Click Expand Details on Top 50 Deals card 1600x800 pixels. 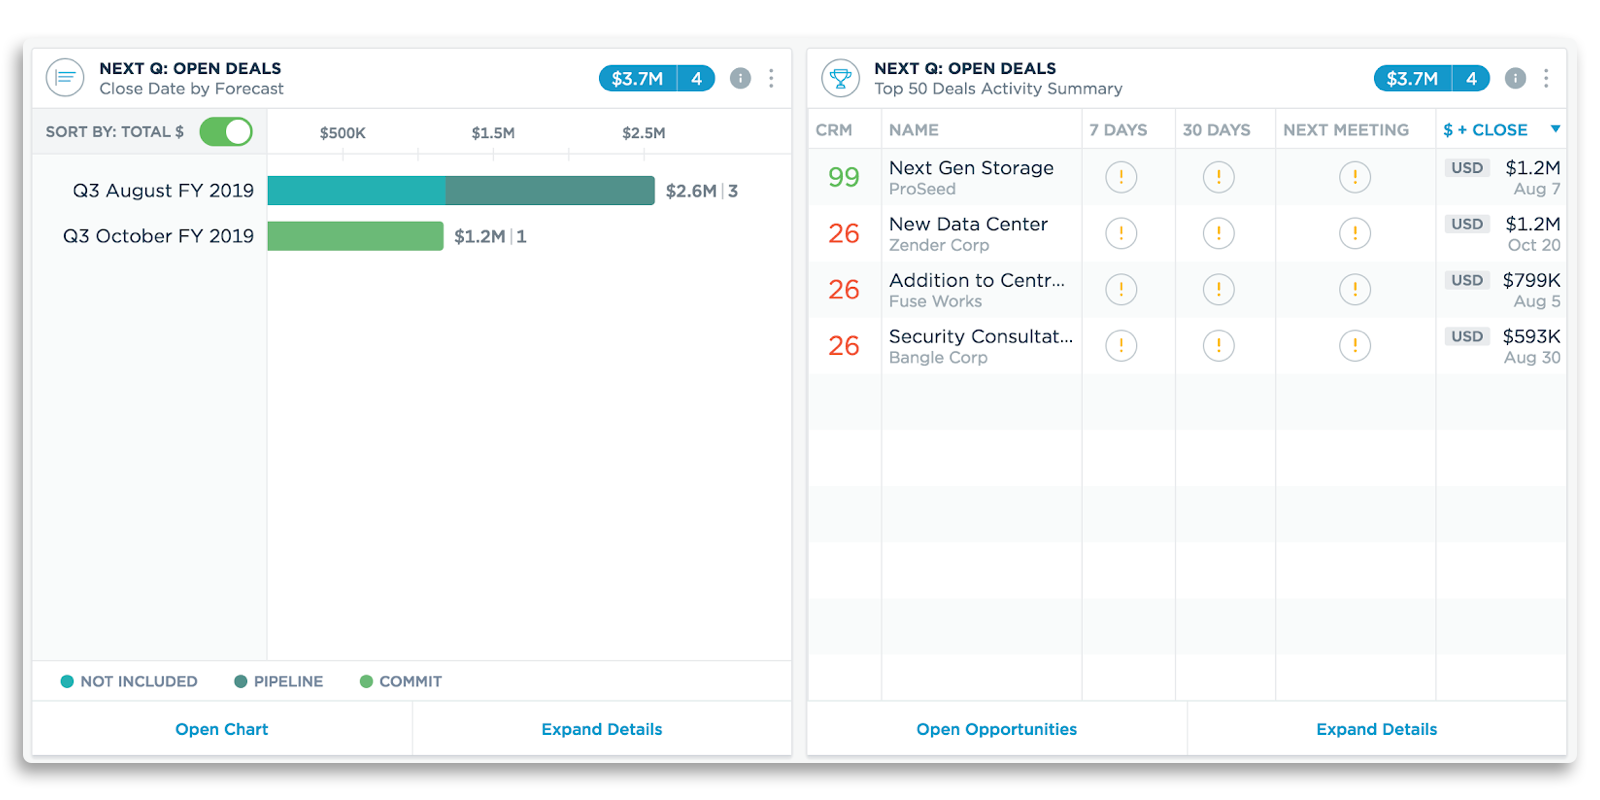1377,729
